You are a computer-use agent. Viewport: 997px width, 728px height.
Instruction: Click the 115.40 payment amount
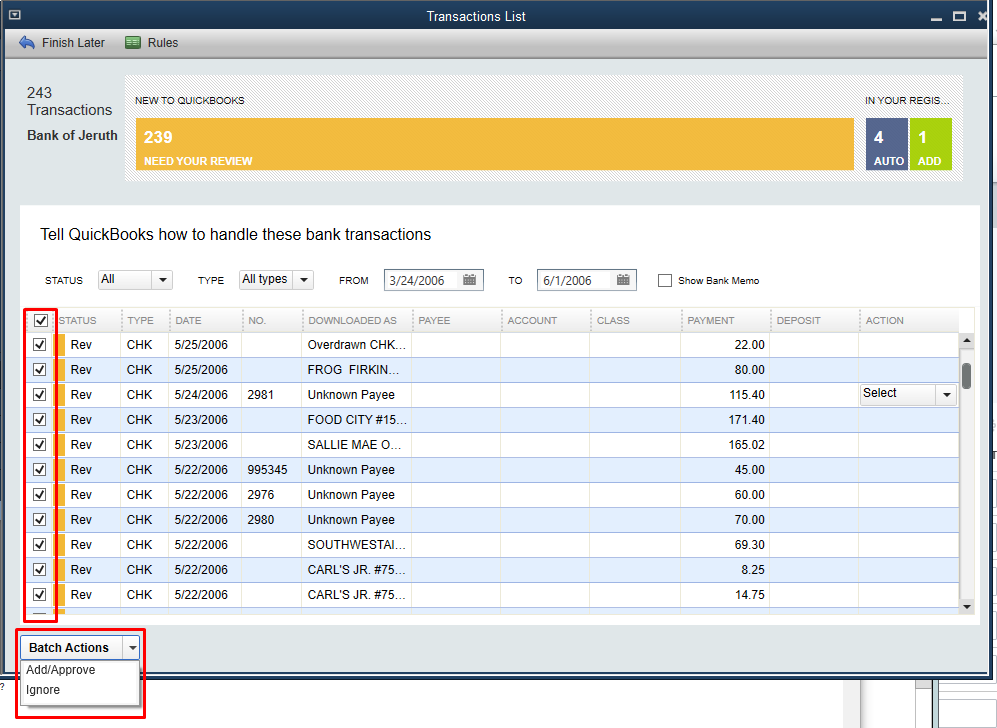(x=747, y=395)
